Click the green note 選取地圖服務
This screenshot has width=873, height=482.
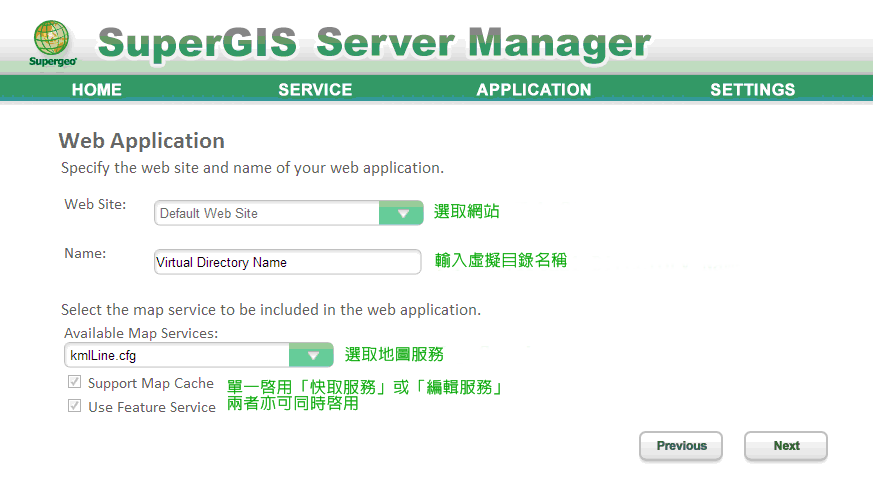coord(394,354)
